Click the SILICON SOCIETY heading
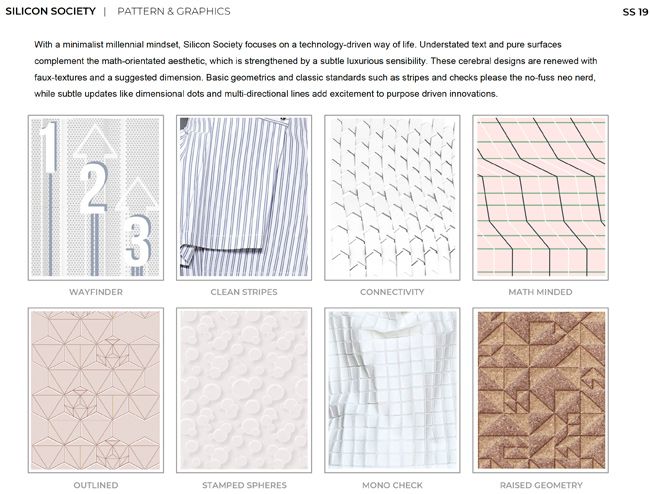This screenshot has width=650, height=494. (51, 11)
